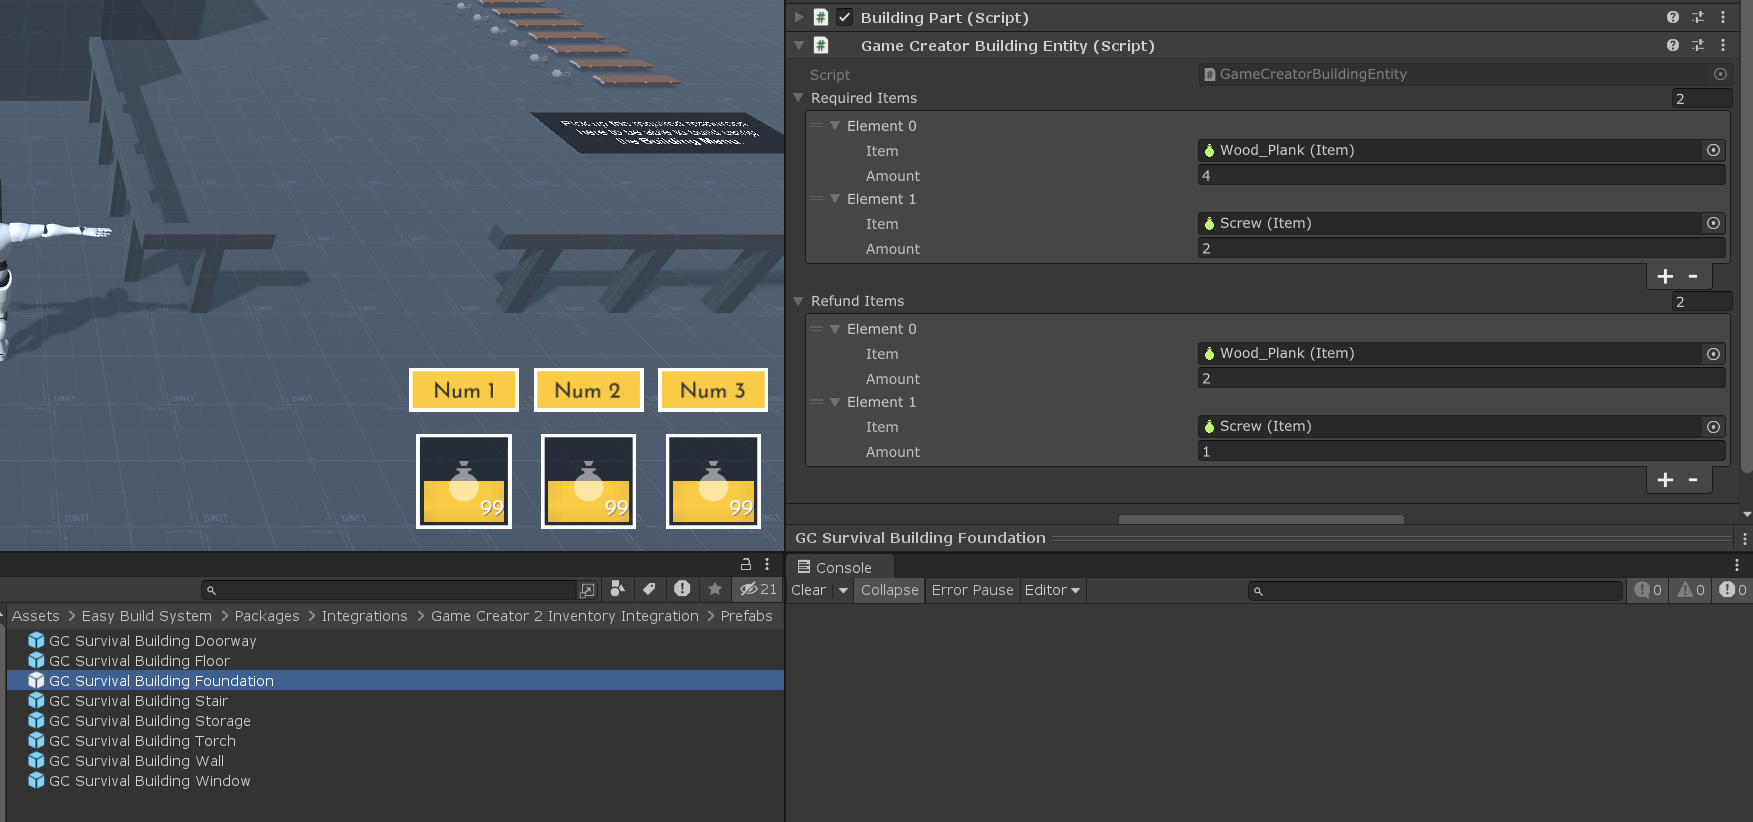Select GC Survival Building Torch prefab

point(142,741)
